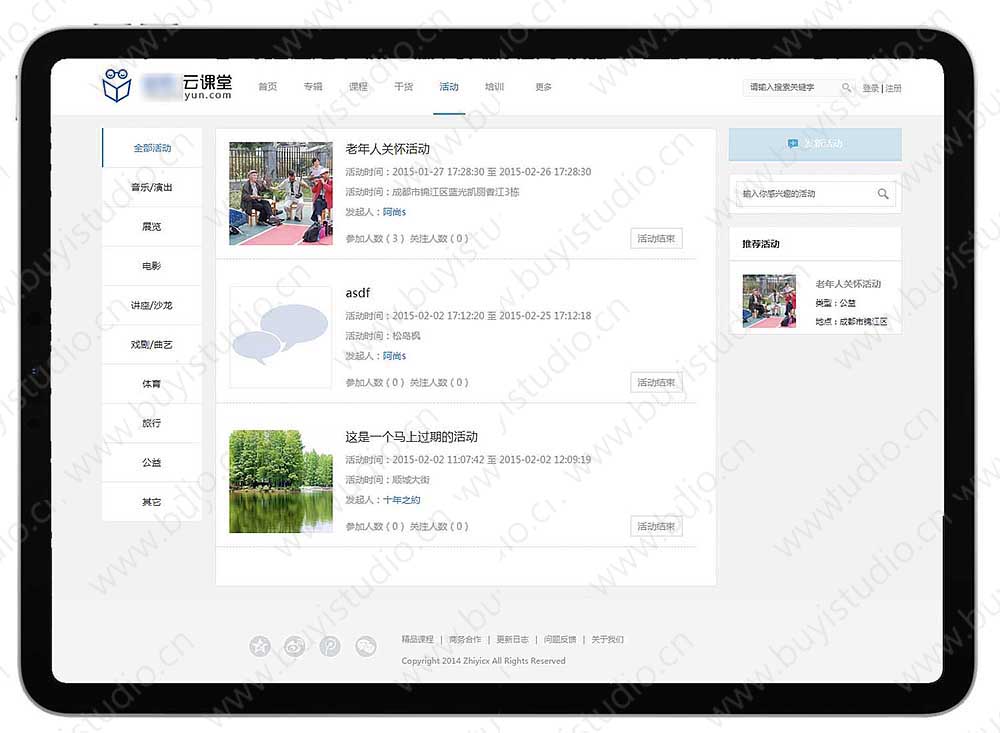Click the header search magnifier icon
1000x733 pixels.
(x=846, y=88)
